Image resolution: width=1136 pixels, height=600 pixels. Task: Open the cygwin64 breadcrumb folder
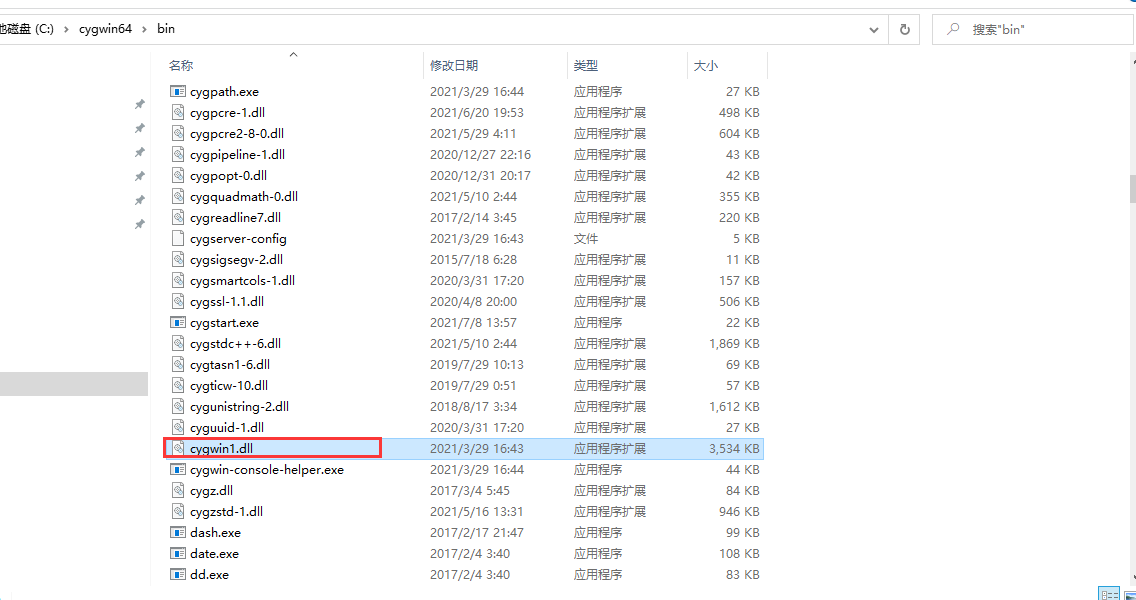[105, 30]
